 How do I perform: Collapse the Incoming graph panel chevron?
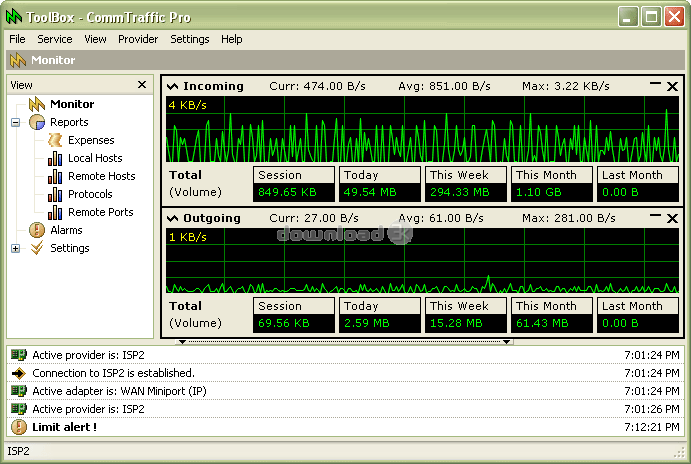click(172, 87)
